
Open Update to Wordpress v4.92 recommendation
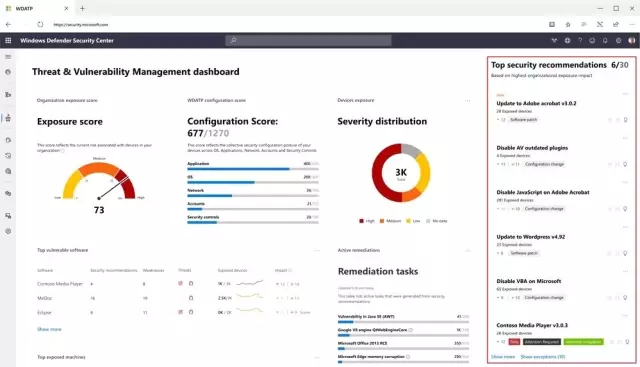click(531, 237)
